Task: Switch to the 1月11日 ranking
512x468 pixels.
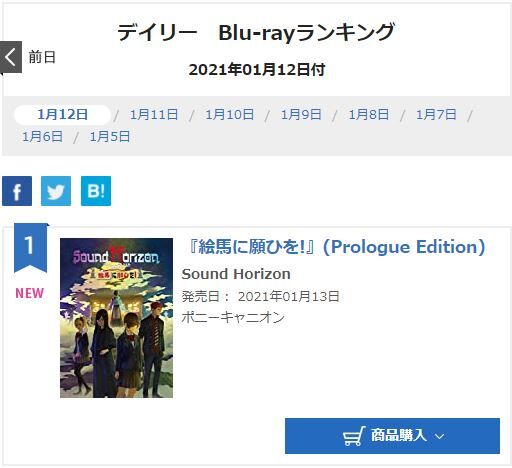Action: 154,115
